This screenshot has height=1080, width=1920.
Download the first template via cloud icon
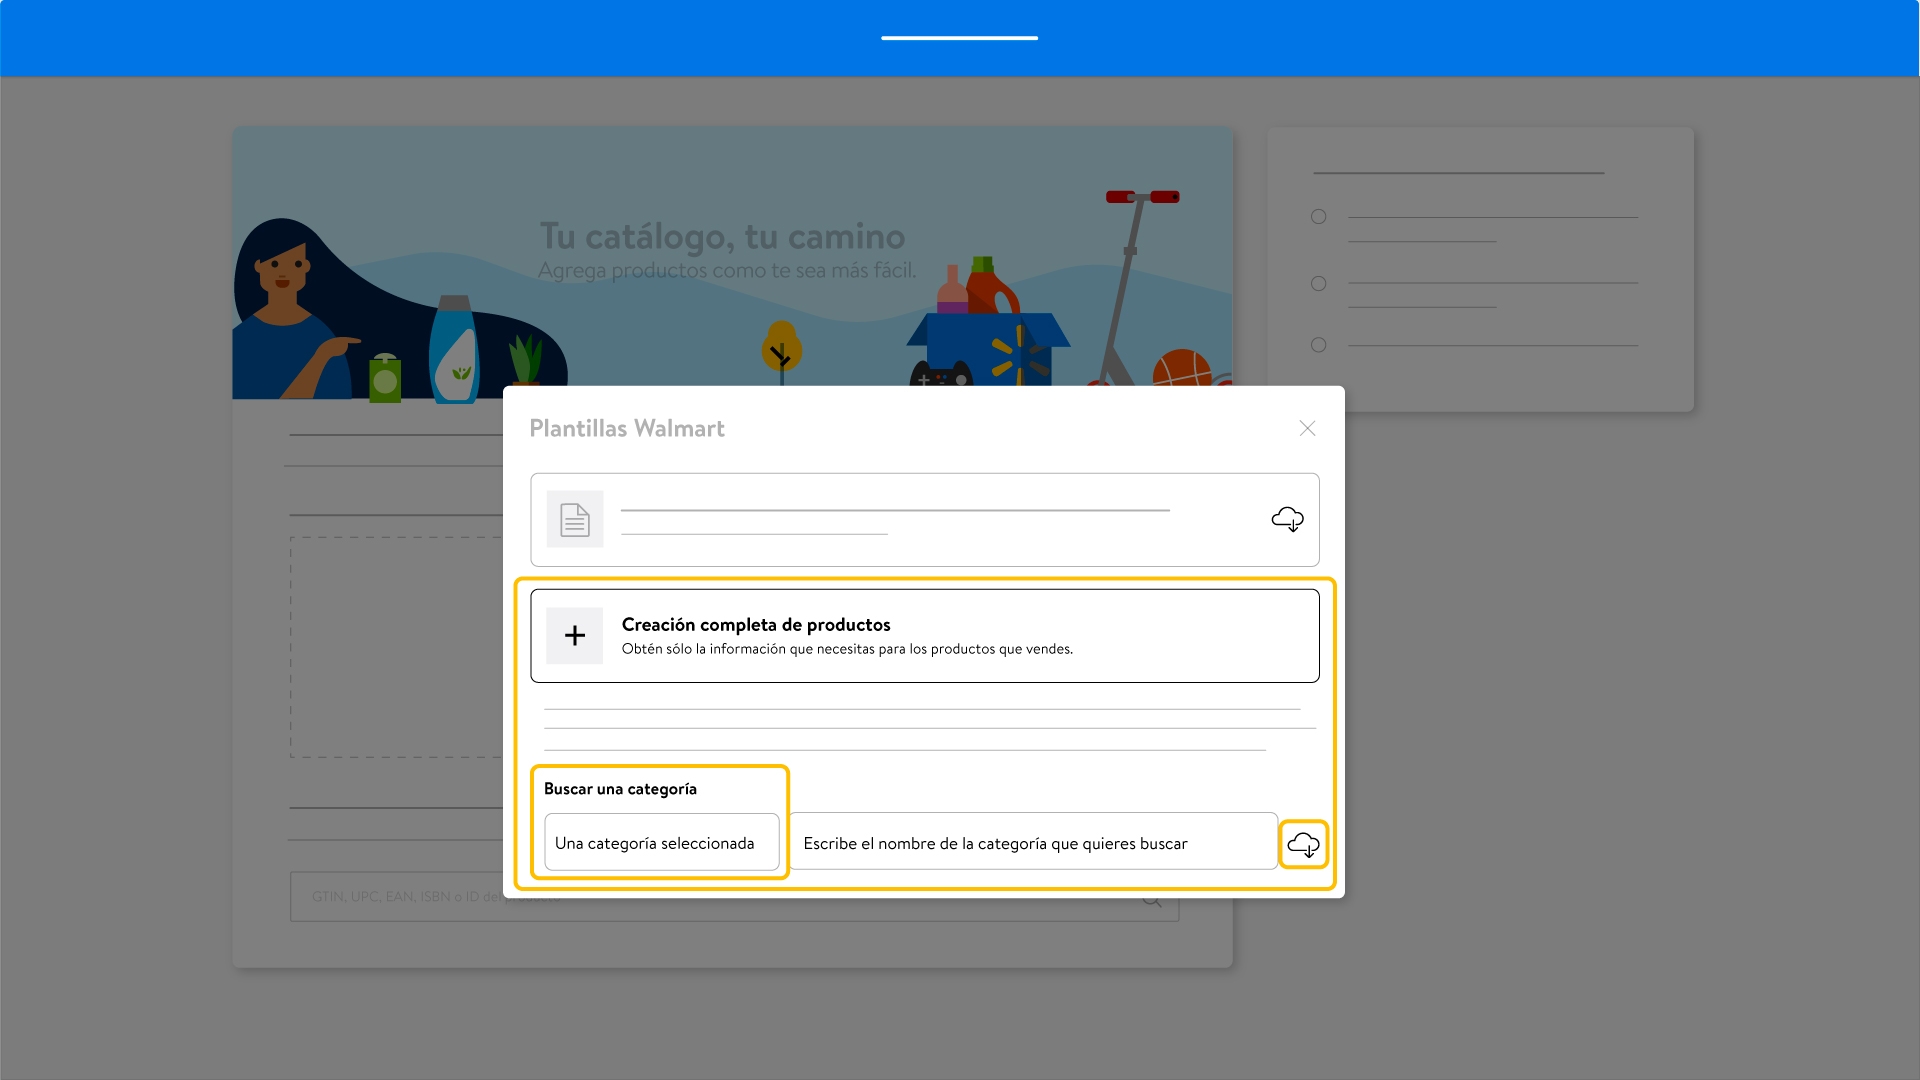click(x=1287, y=519)
